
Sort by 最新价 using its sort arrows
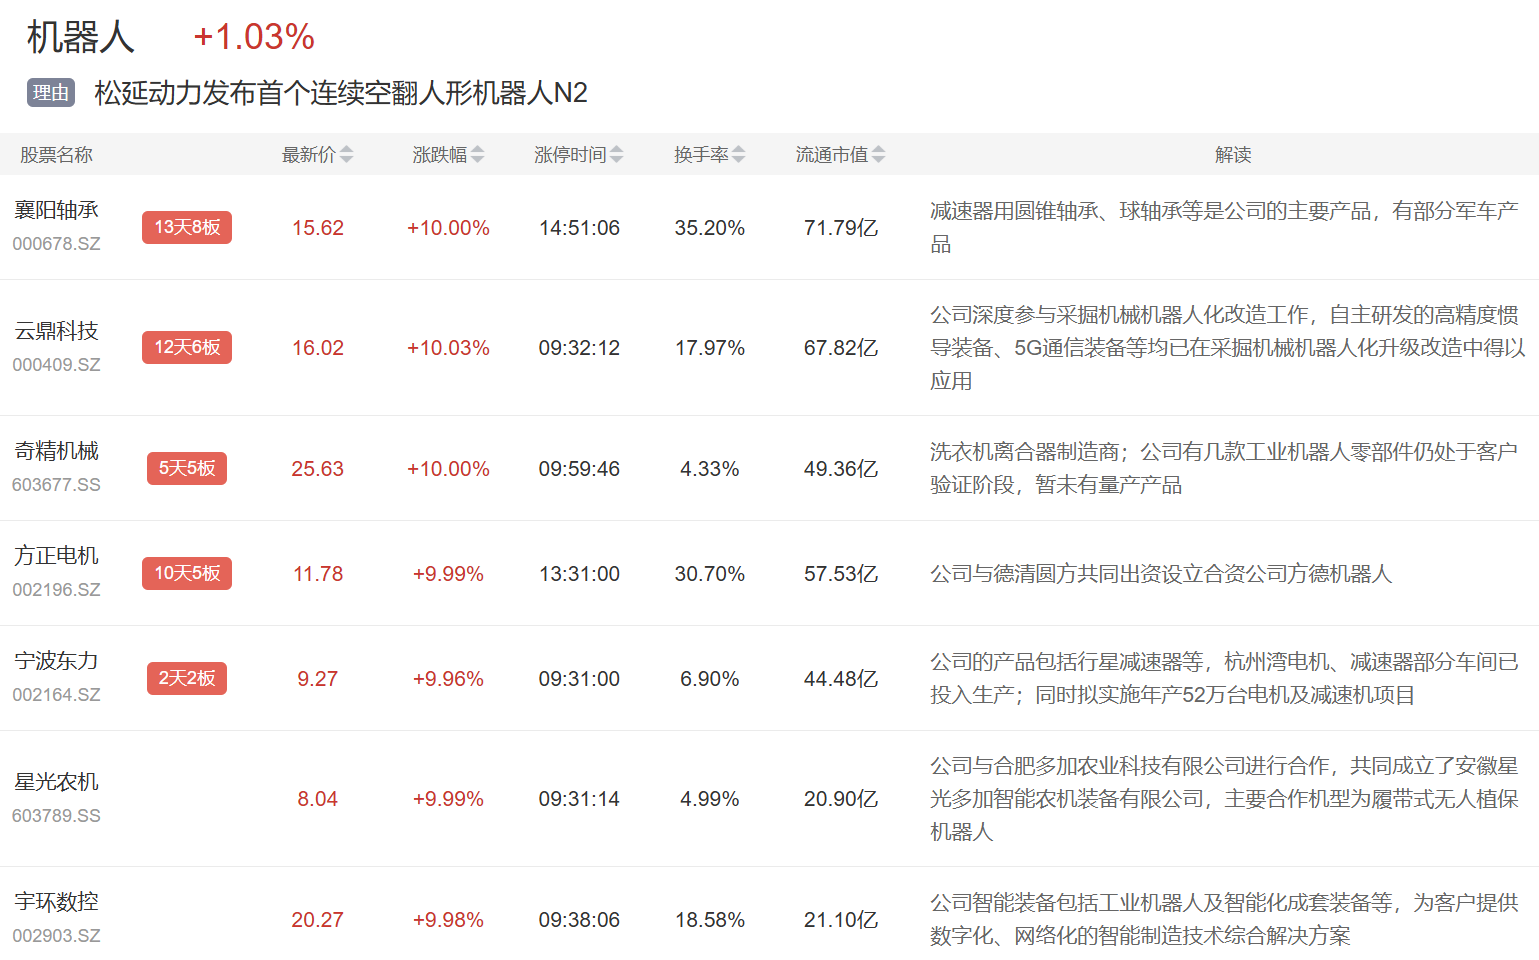(x=346, y=155)
